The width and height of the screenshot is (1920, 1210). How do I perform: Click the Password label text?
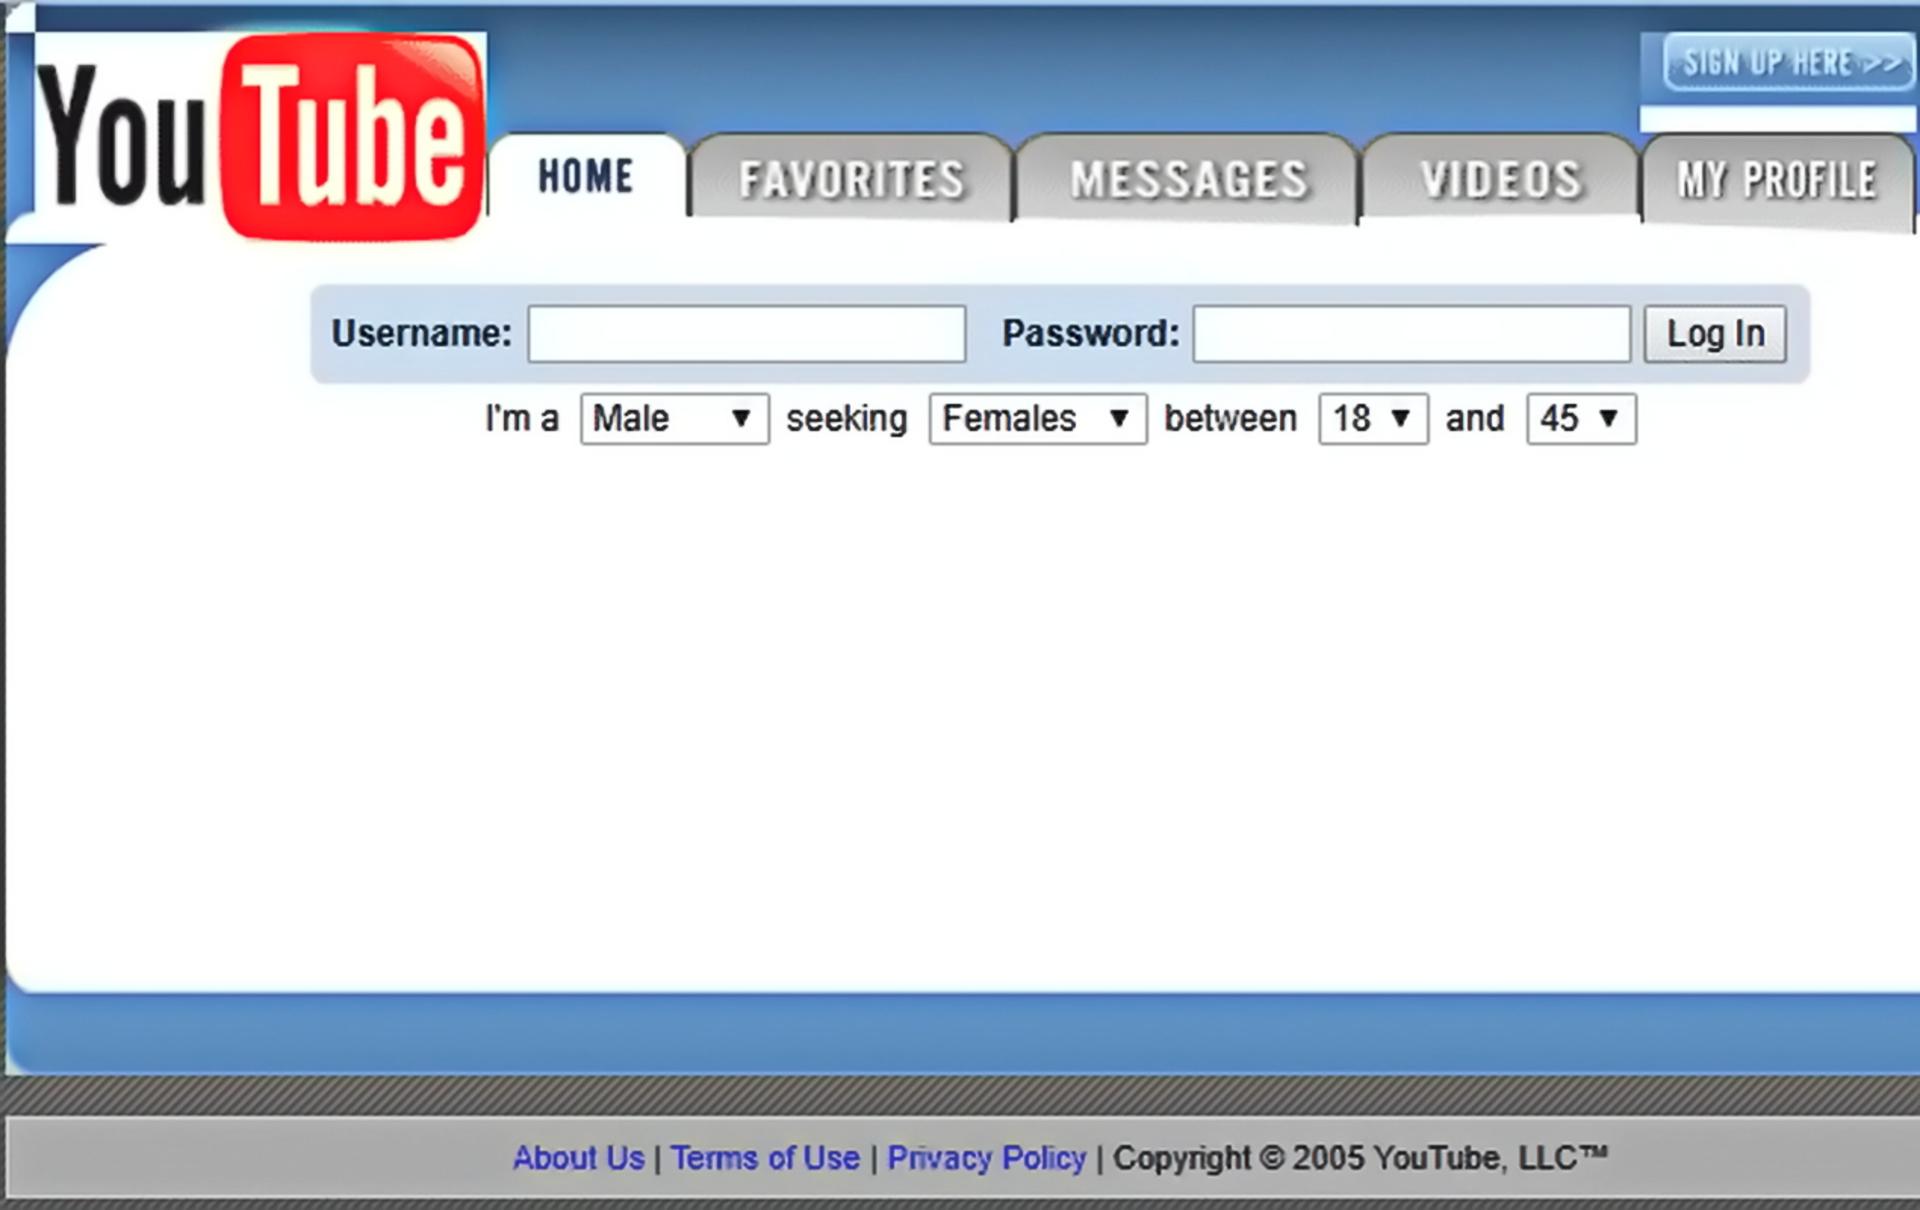click(x=1091, y=333)
